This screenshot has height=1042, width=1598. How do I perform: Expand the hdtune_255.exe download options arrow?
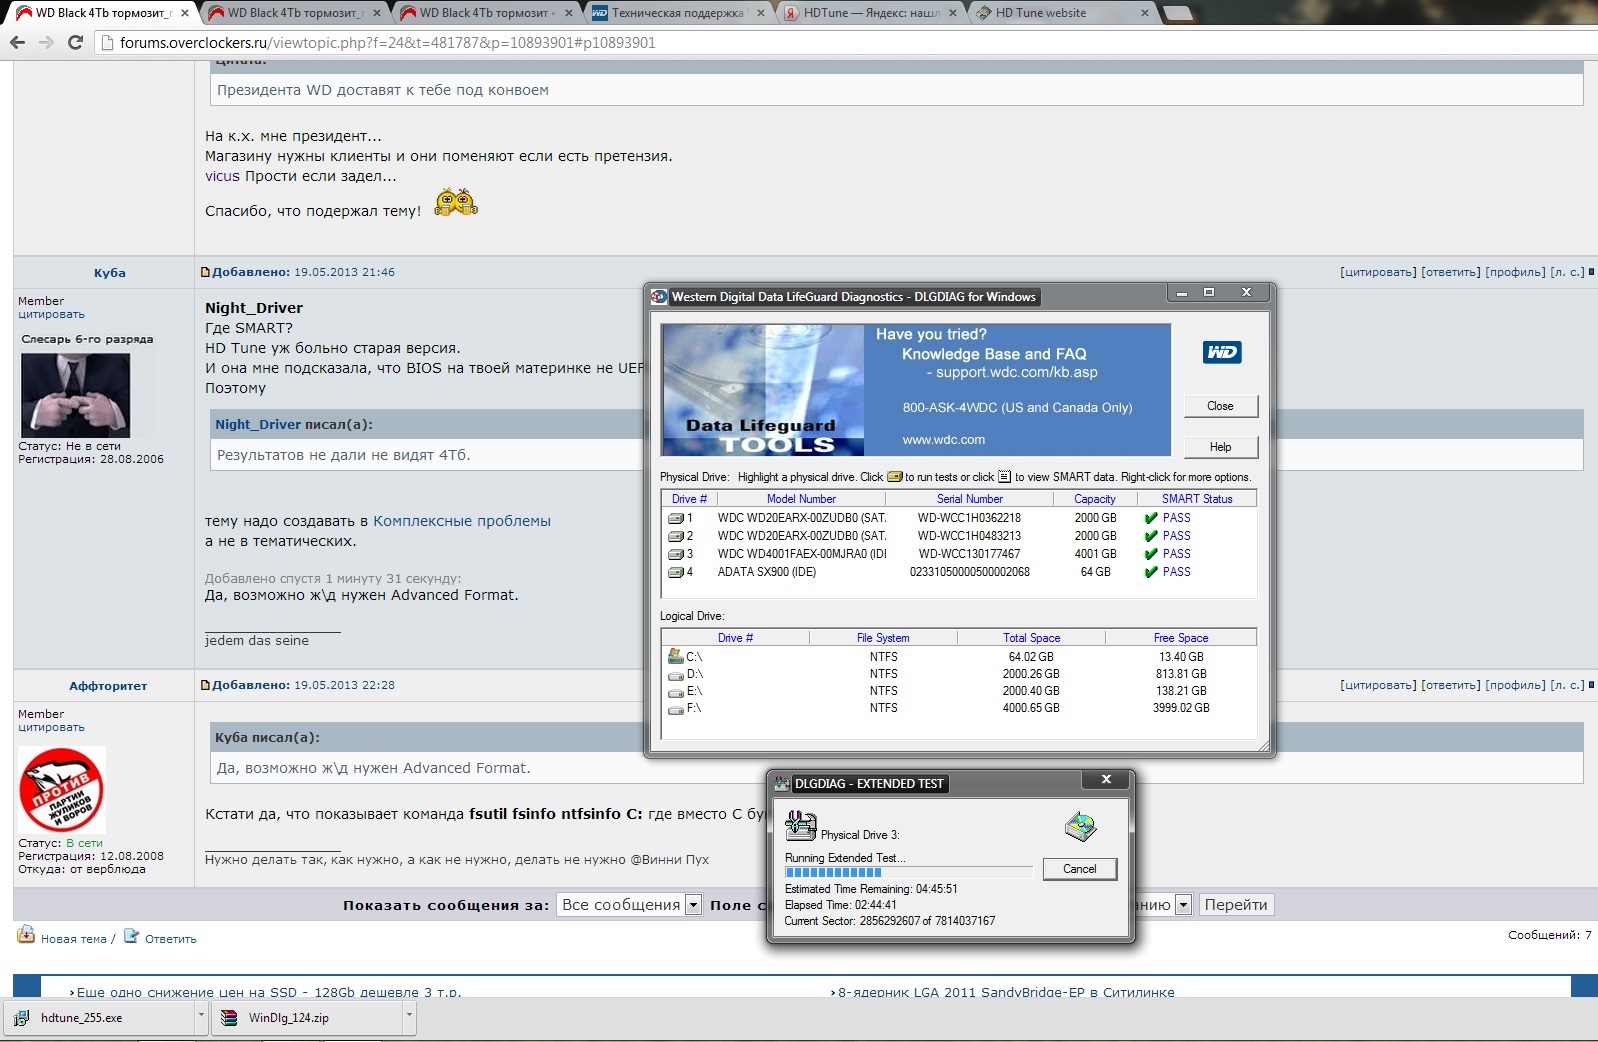201,1016
